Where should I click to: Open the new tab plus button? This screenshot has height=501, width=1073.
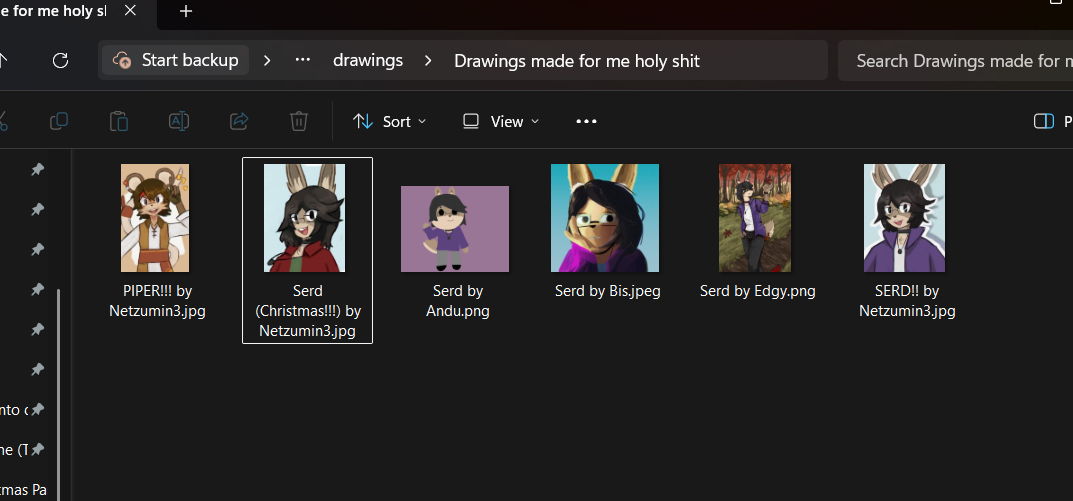186,11
